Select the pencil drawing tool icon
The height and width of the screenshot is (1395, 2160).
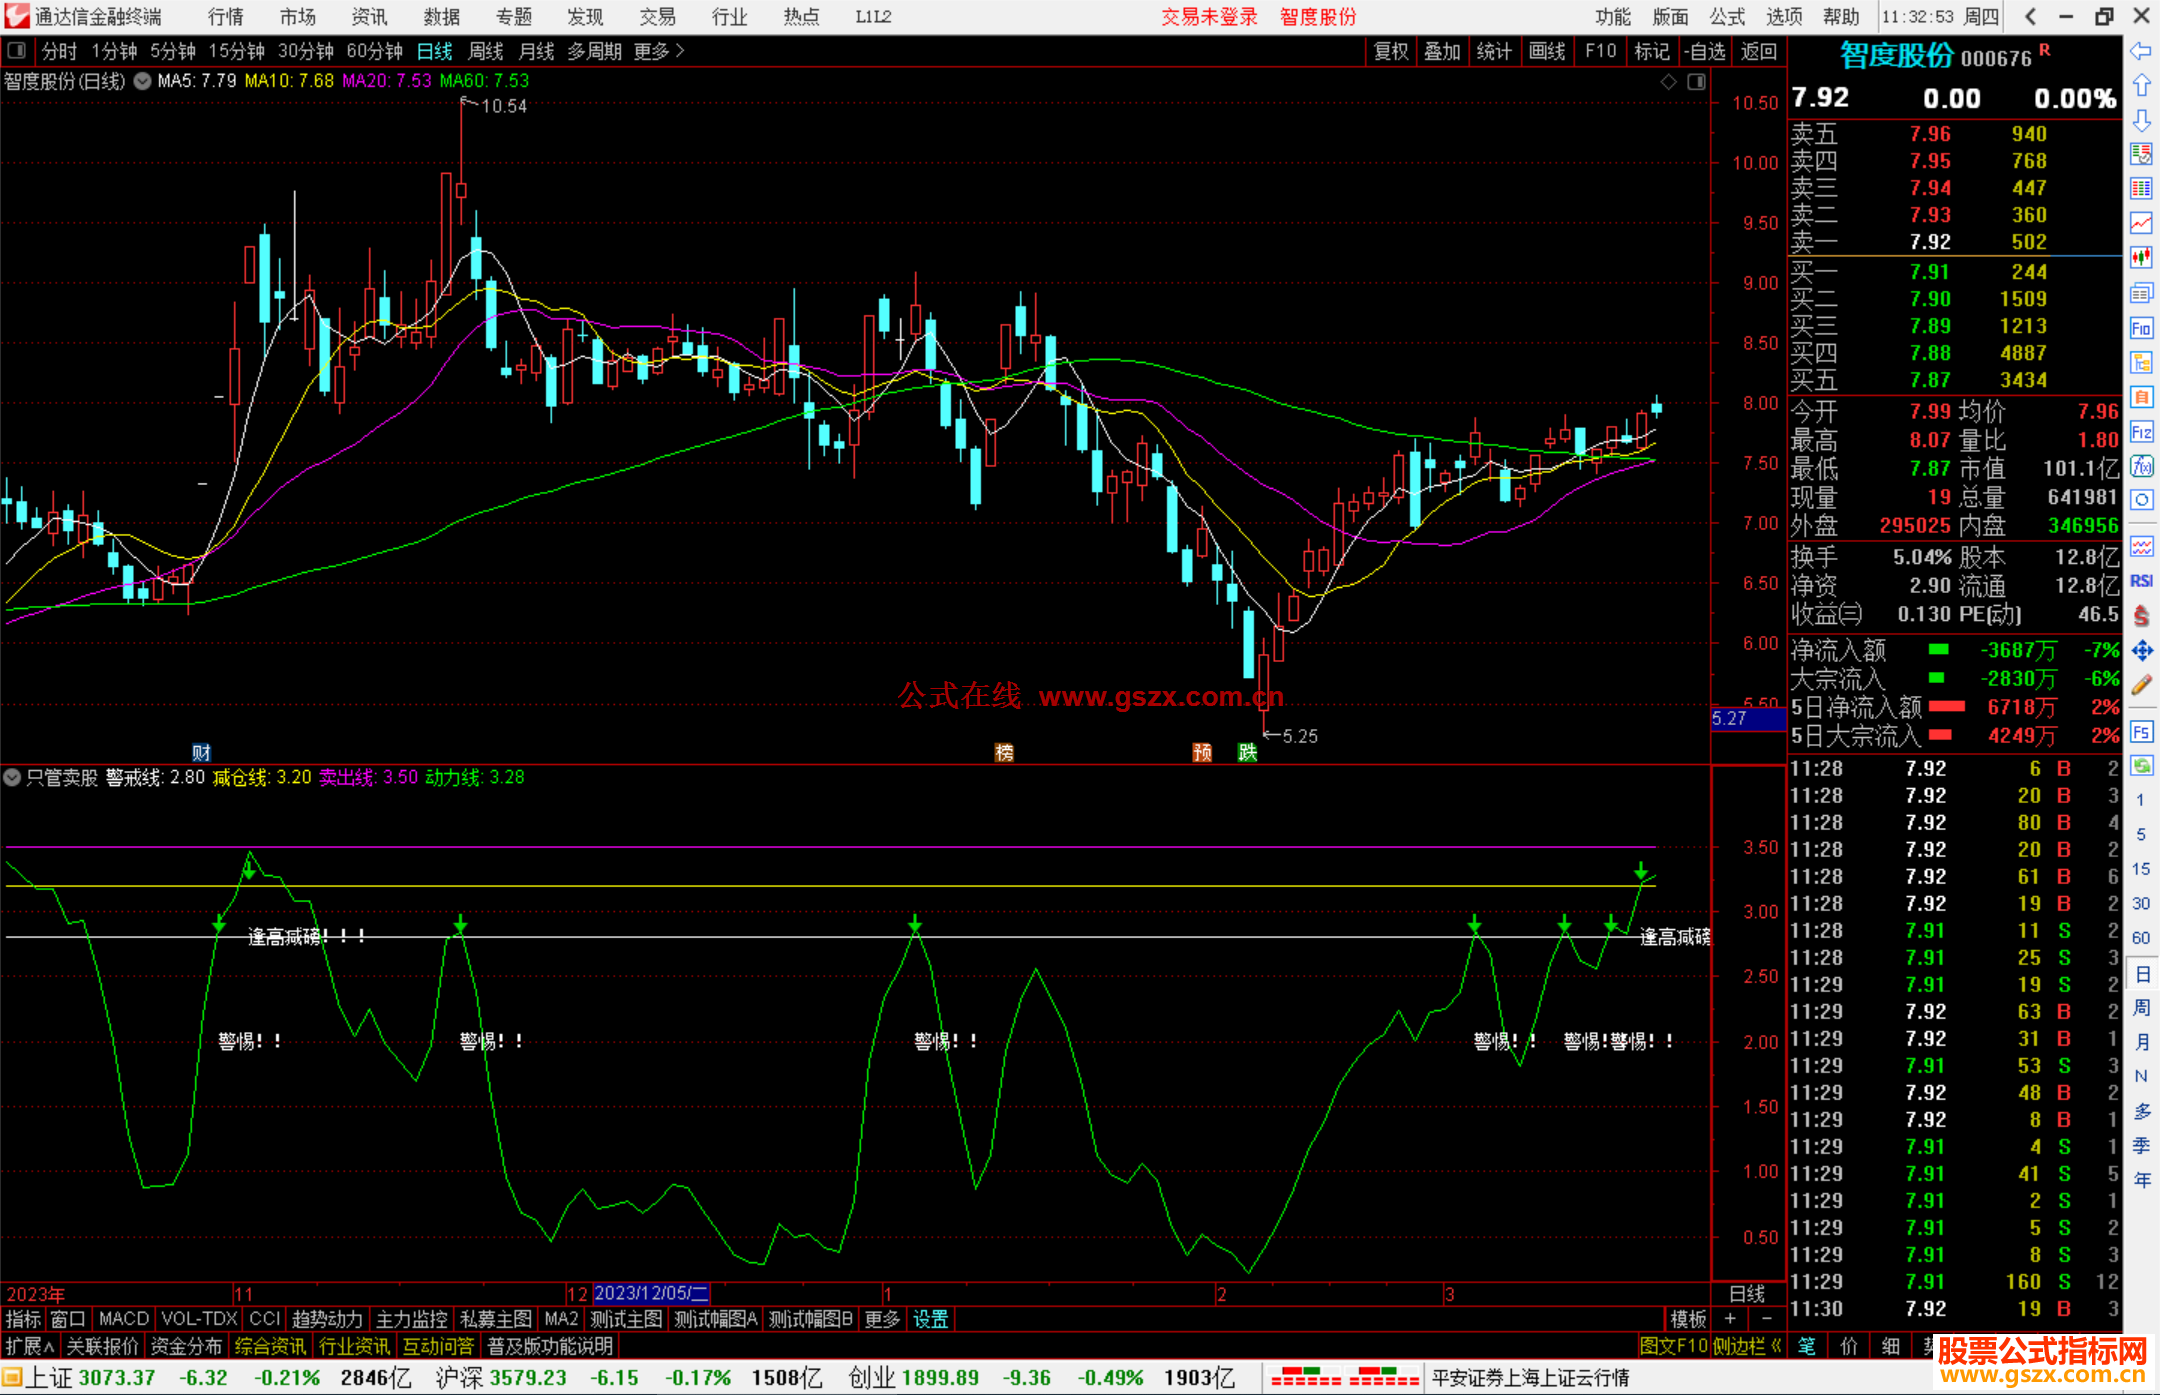(x=2141, y=686)
